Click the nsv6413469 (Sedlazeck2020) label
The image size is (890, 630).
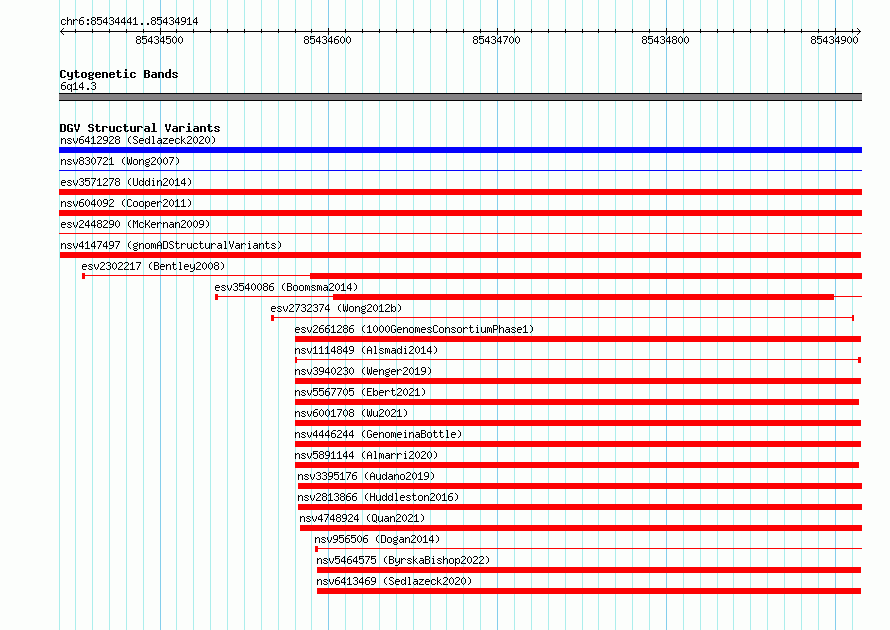click(394, 581)
